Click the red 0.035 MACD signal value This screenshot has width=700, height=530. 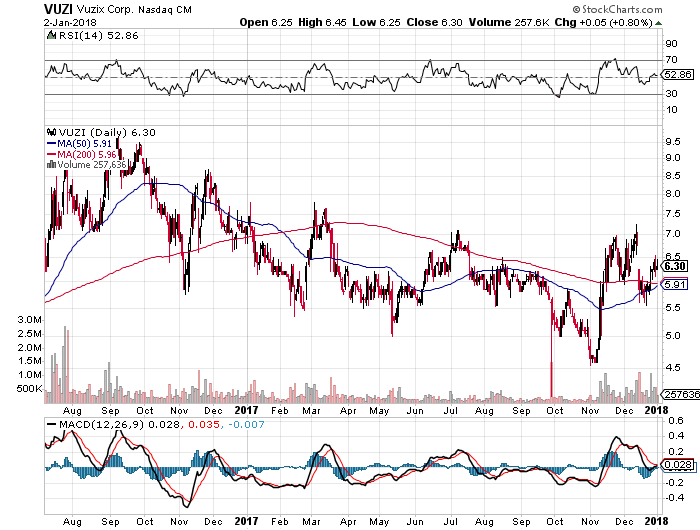[x=204, y=424]
